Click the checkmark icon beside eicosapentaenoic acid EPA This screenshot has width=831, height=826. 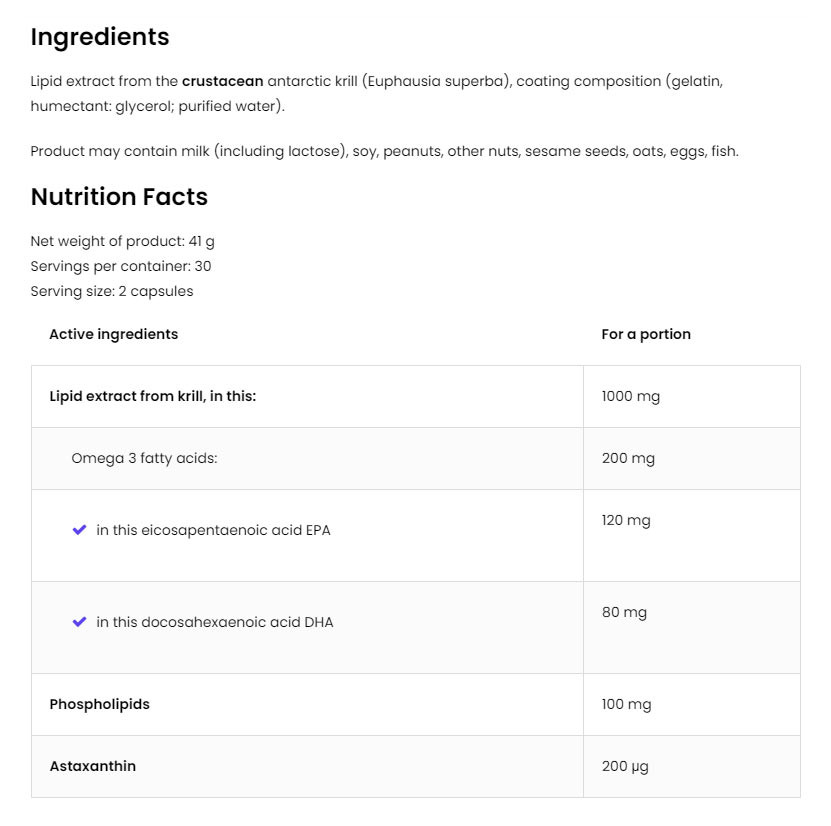[x=80, y=530]
